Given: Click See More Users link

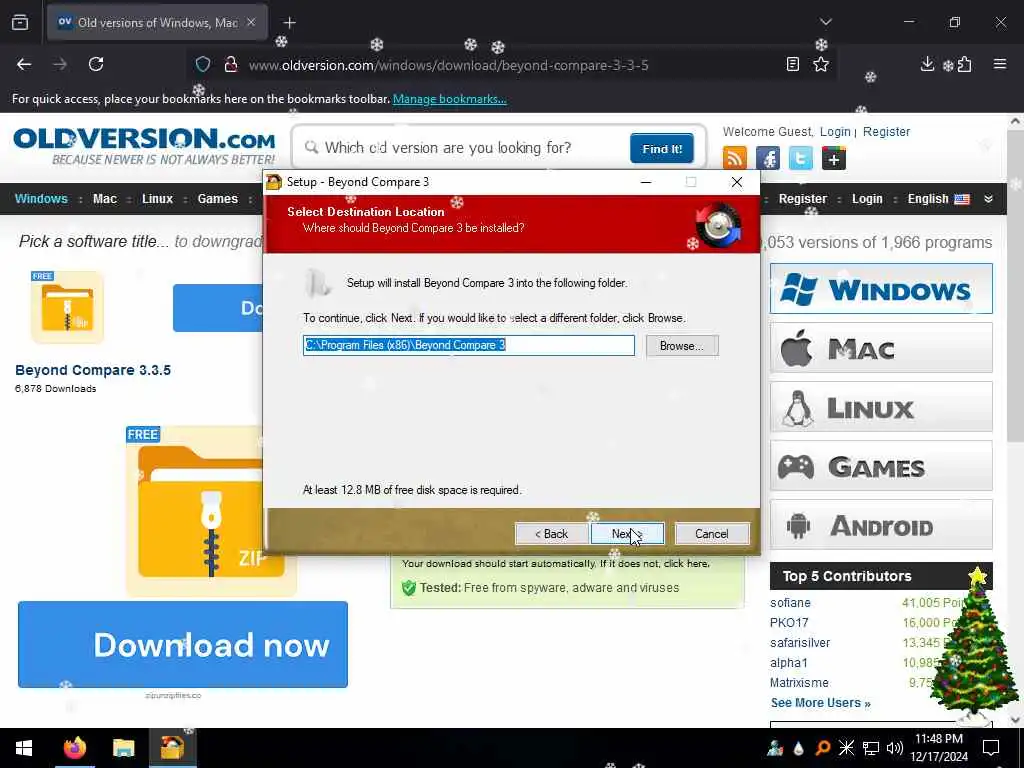Looking at the screenshot, I should tap(820, 703).
